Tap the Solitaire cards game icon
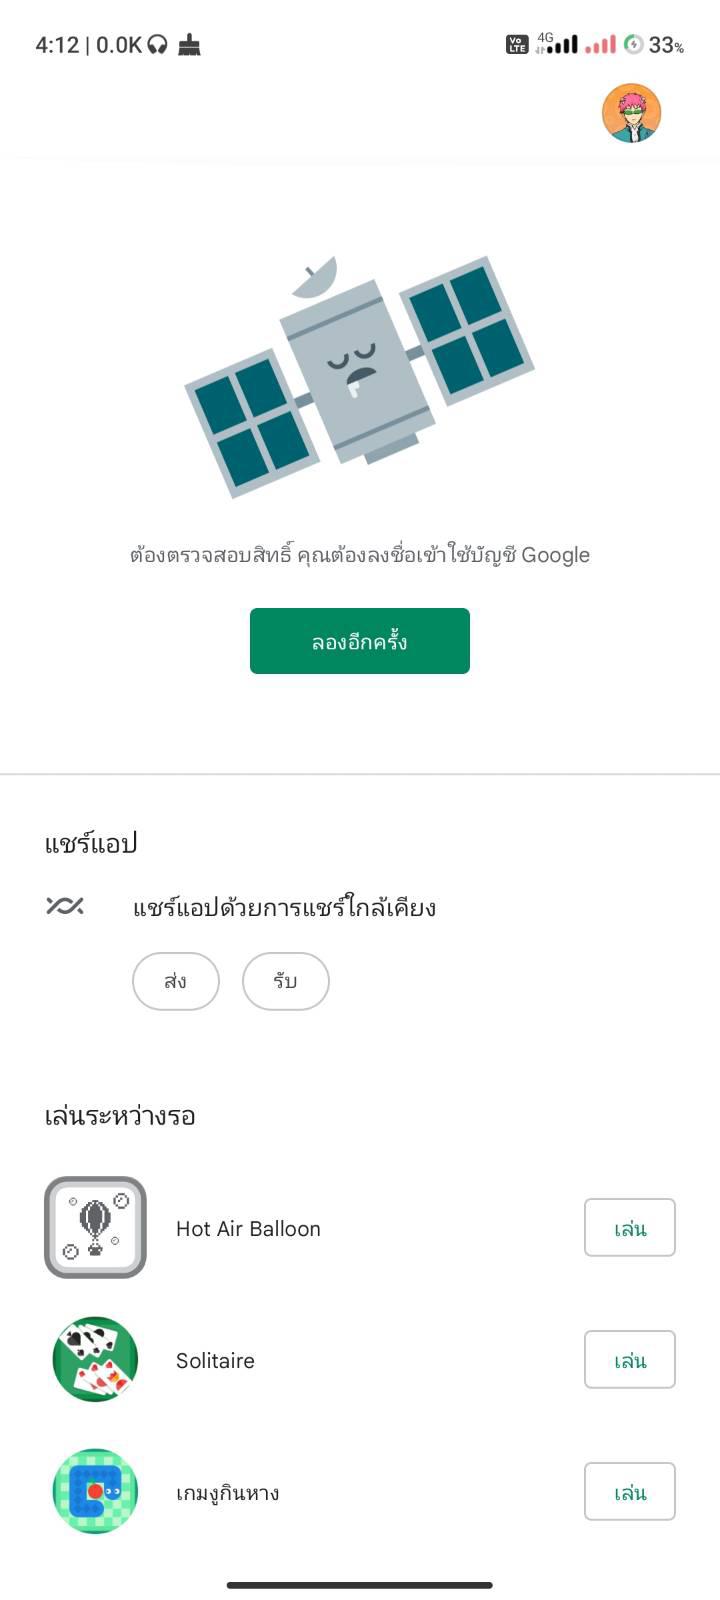This screenshot has height=1600, width=720. click(x=95, y=1359)
